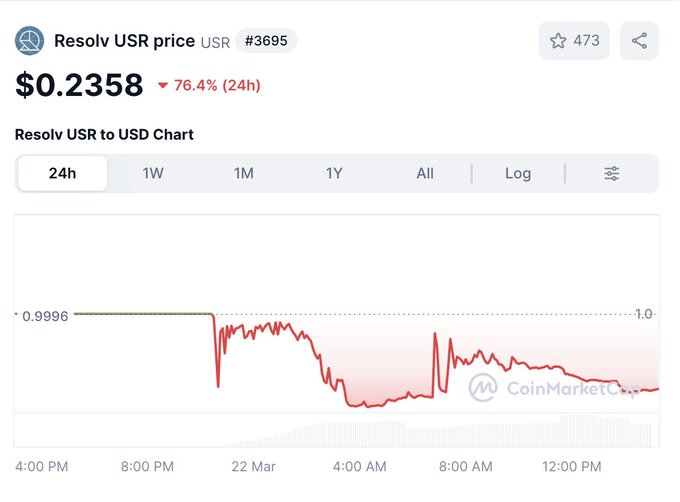Switch chart to 1W range
Viewport: 680px width, 502px height.
153,173
